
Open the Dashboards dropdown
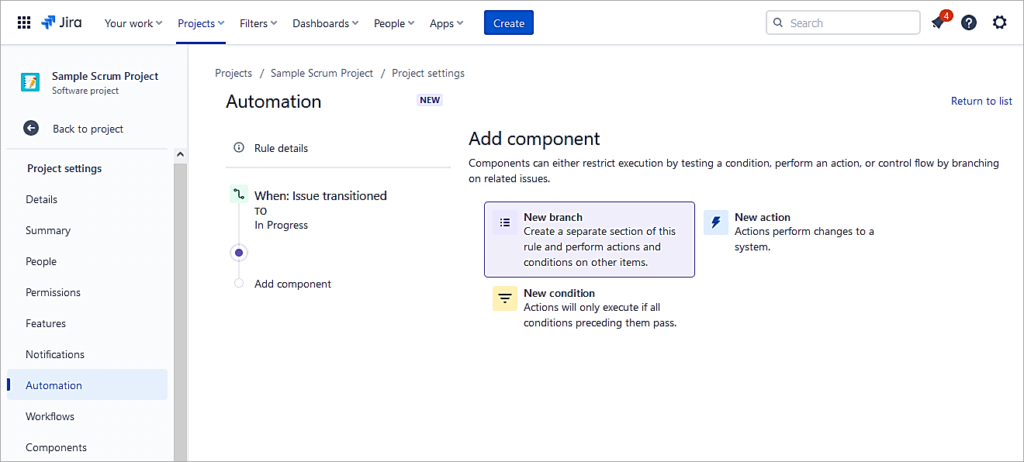pyautogui.click(x=327, y=23)
